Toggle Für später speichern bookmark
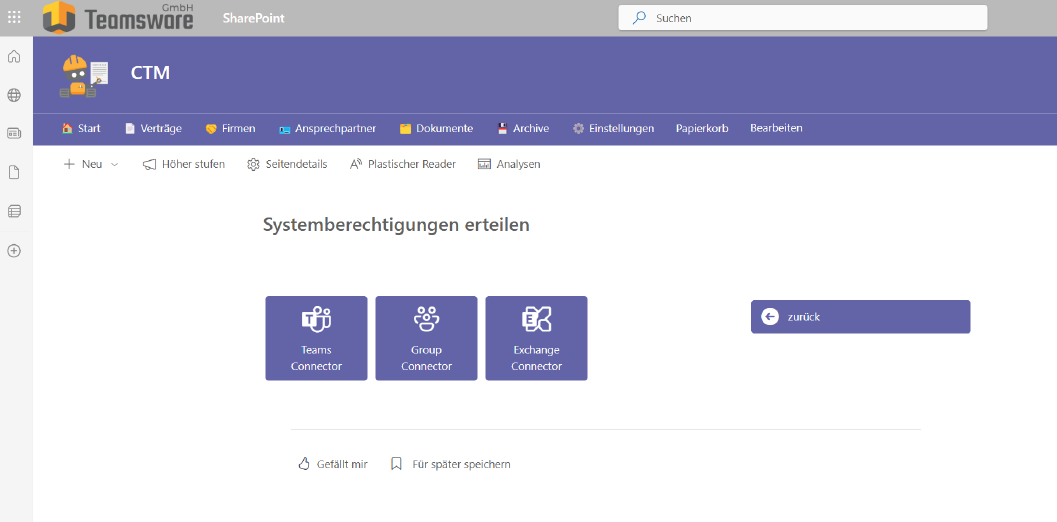This screenshot has width=1057, height=522. pyautogui.click(x=451, y=464)
